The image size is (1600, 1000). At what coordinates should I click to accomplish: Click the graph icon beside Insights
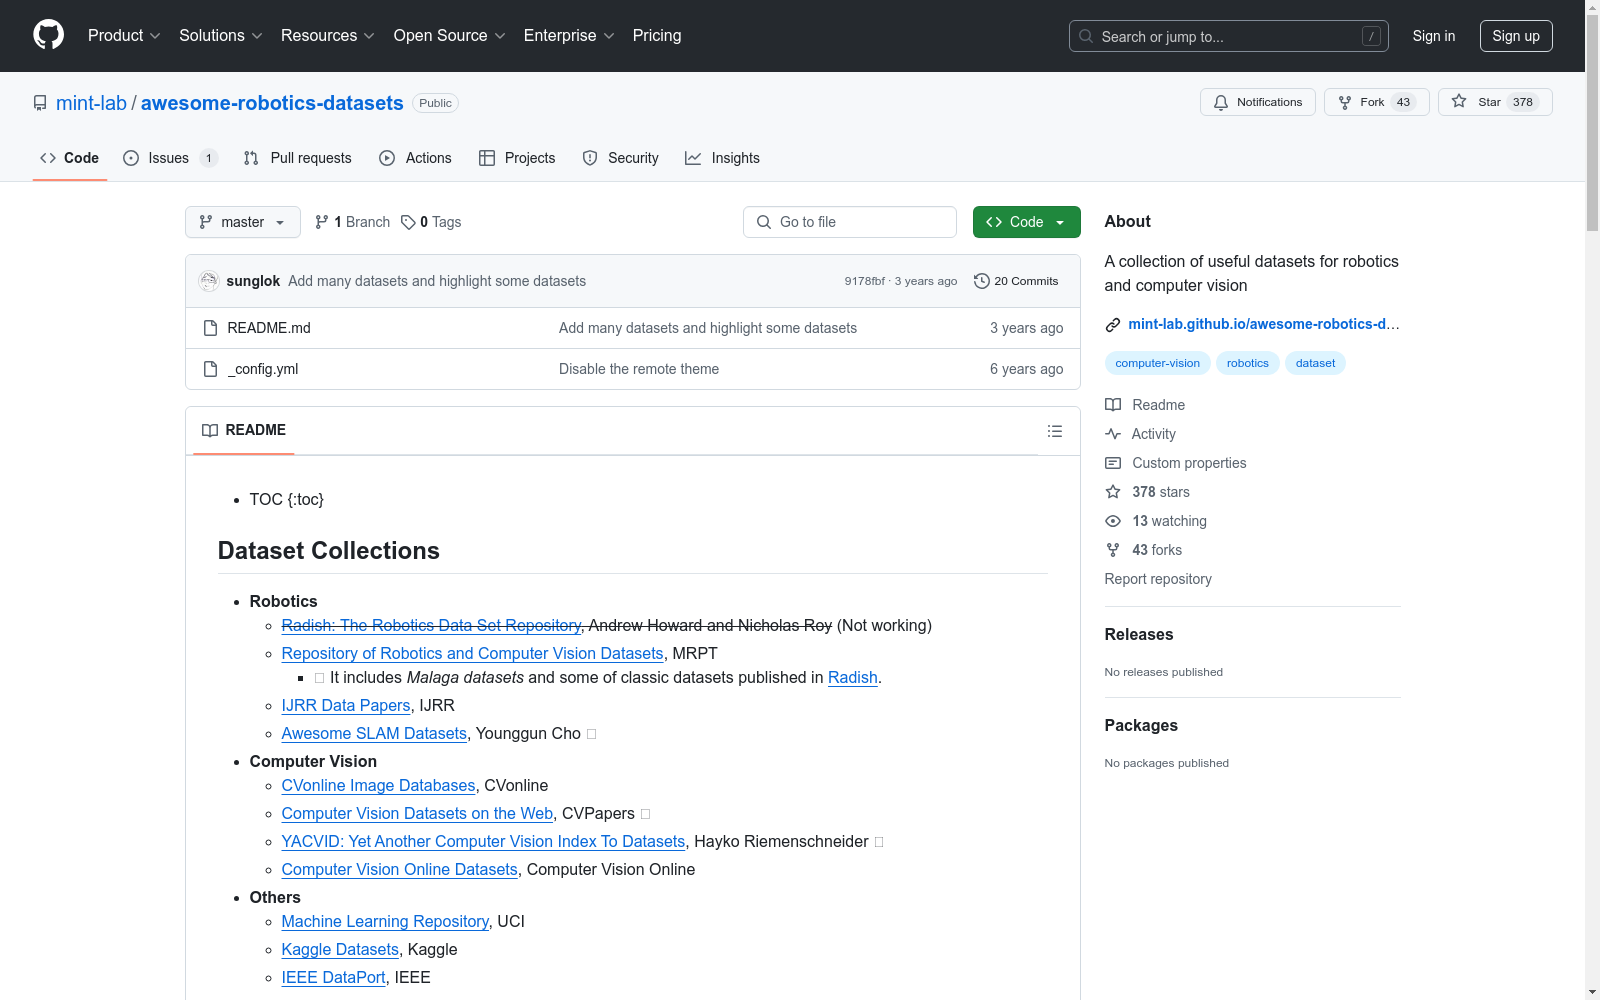click(693, 158)
